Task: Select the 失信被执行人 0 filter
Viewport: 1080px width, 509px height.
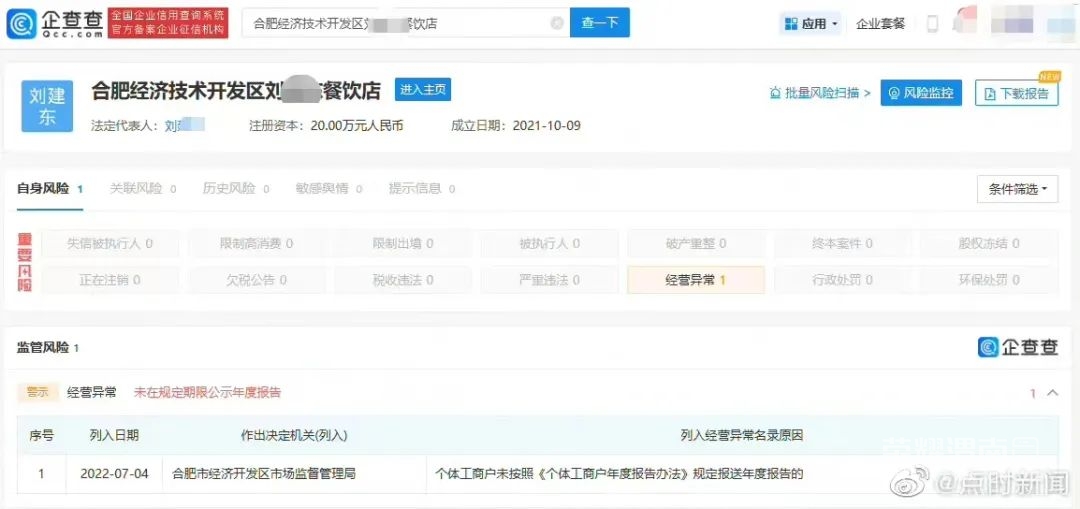Action: [110, 244]
